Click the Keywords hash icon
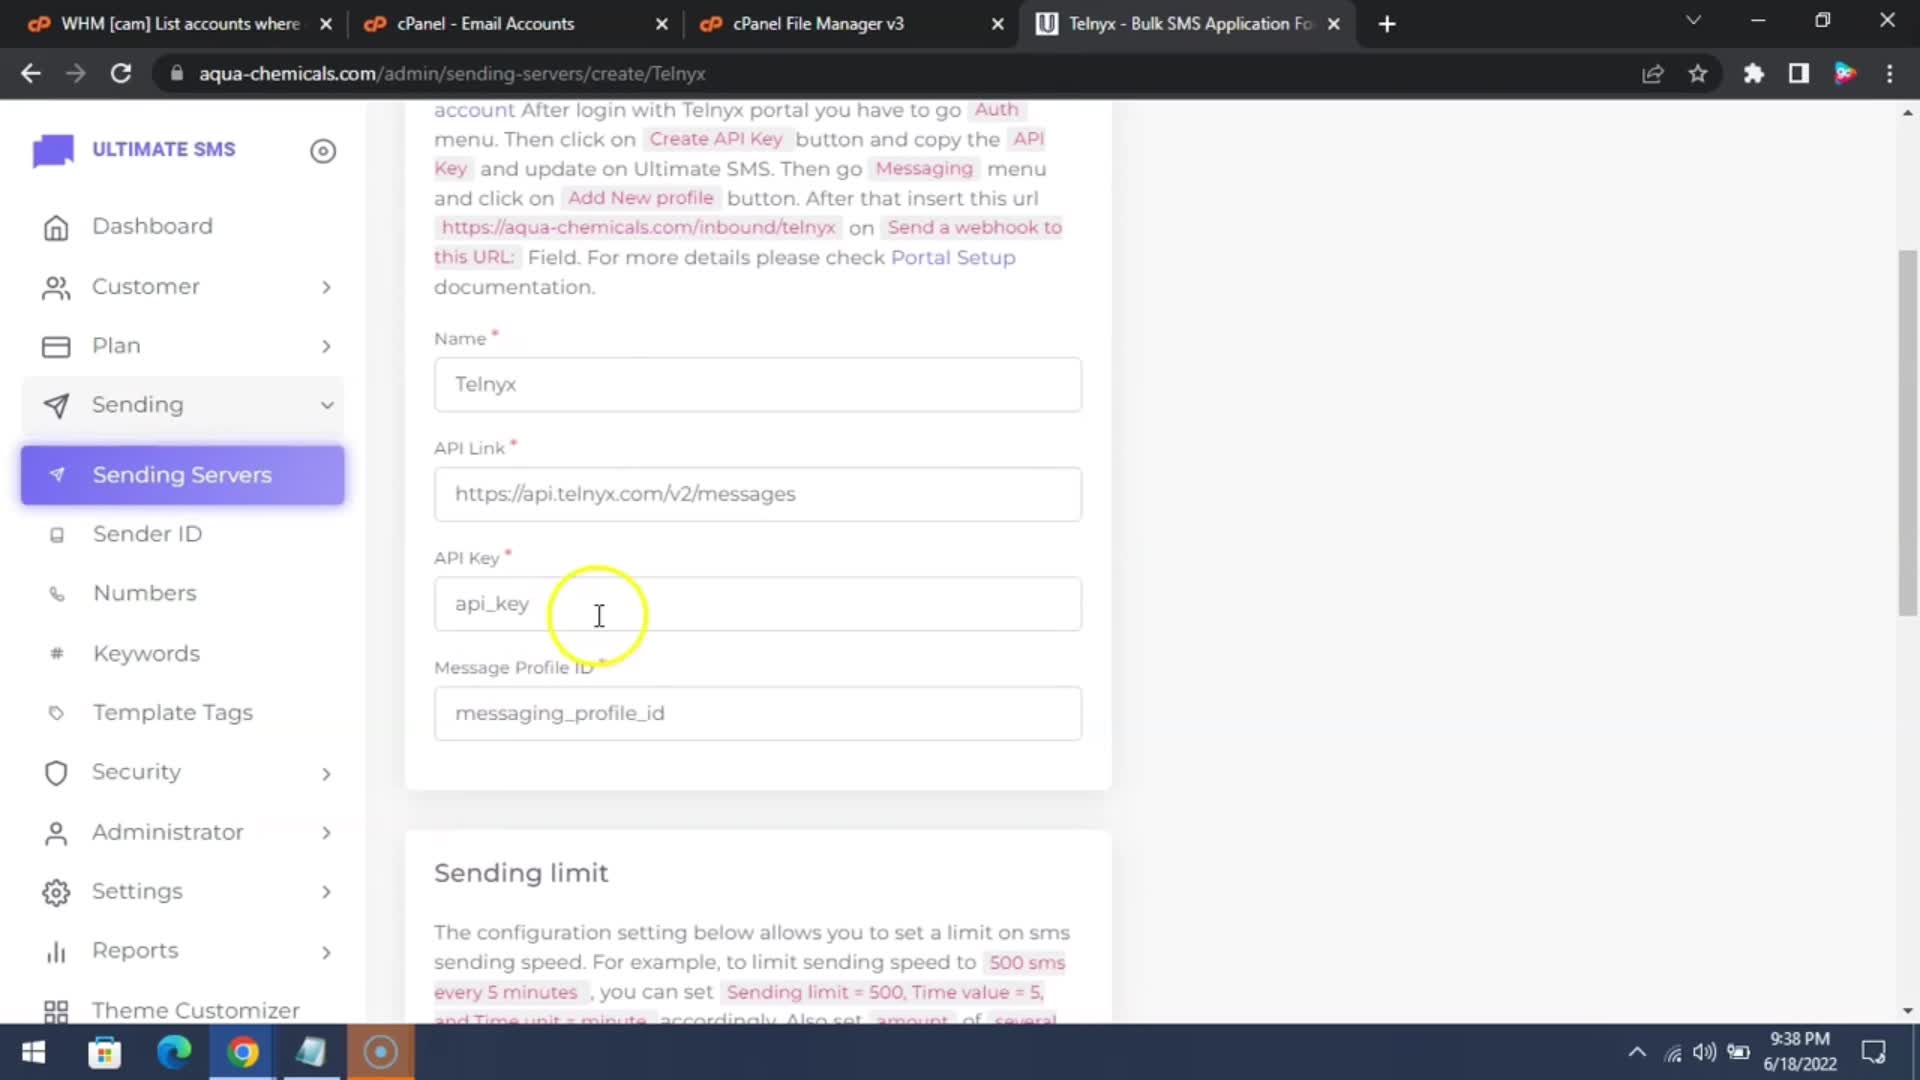Viewport: 1920px width, 1080px height. [x=56, y=653]
